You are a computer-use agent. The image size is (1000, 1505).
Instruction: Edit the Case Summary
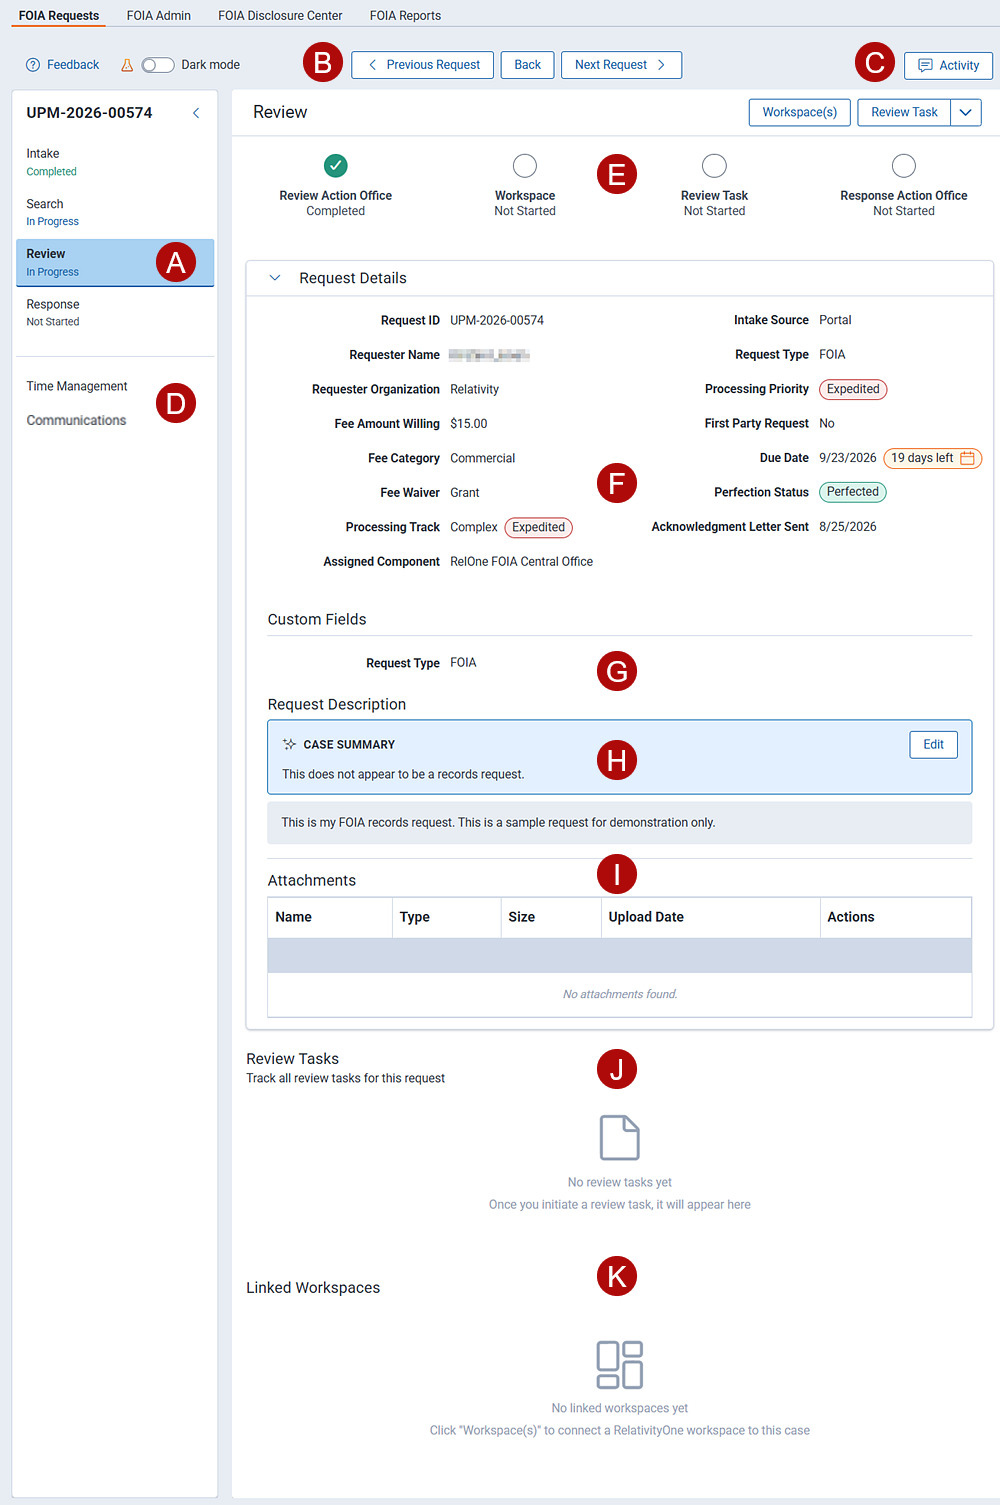[x=934, y=744]
